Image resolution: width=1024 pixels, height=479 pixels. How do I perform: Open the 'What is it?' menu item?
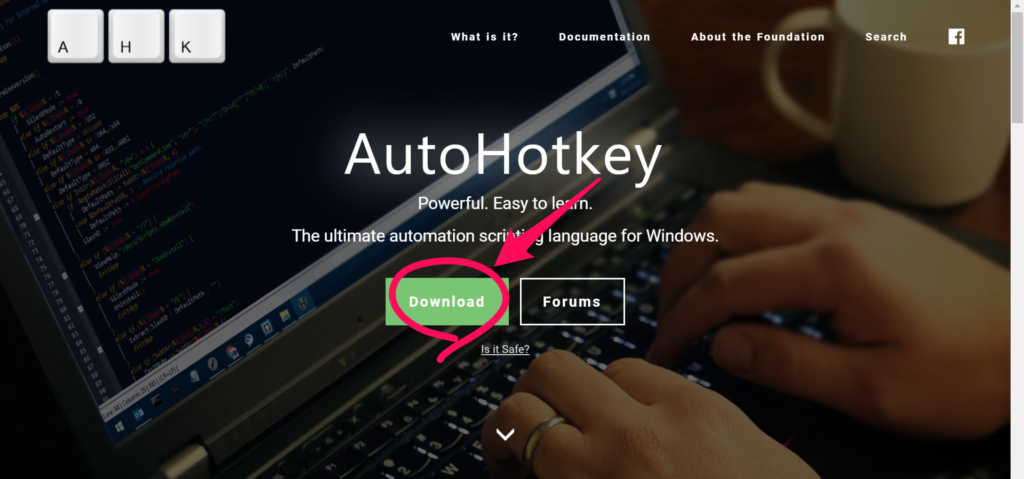pos(485,37)
